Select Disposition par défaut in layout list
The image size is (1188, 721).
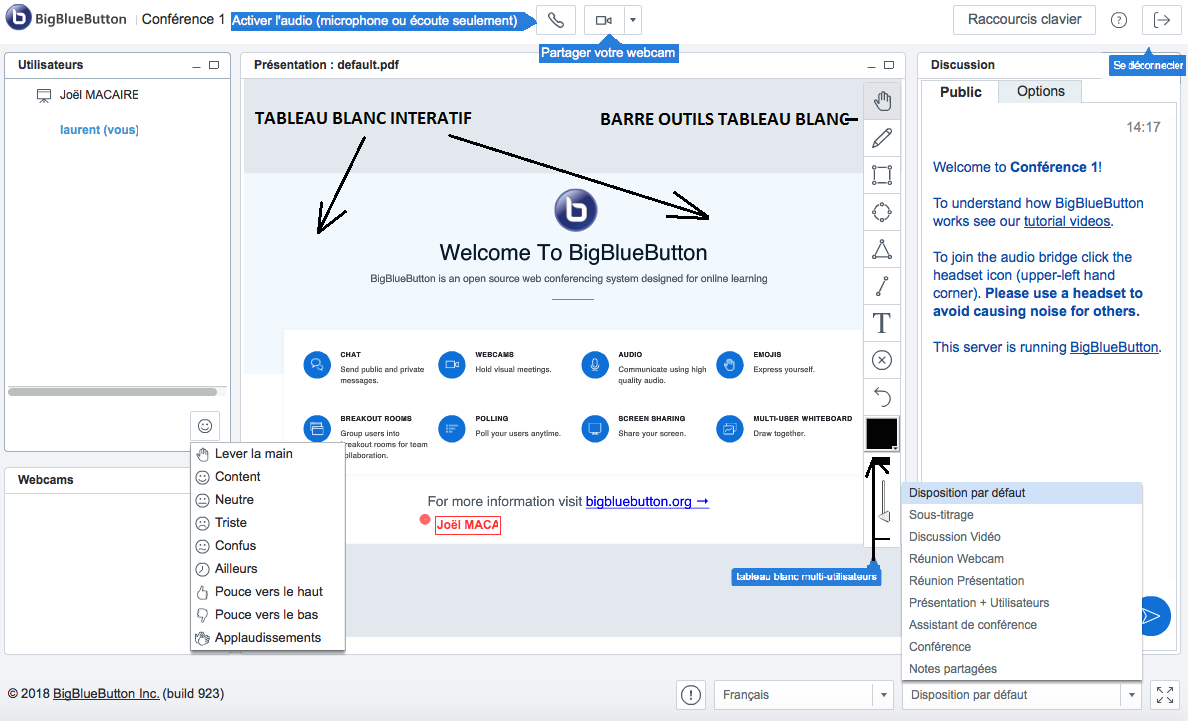tap(1021, 493)
